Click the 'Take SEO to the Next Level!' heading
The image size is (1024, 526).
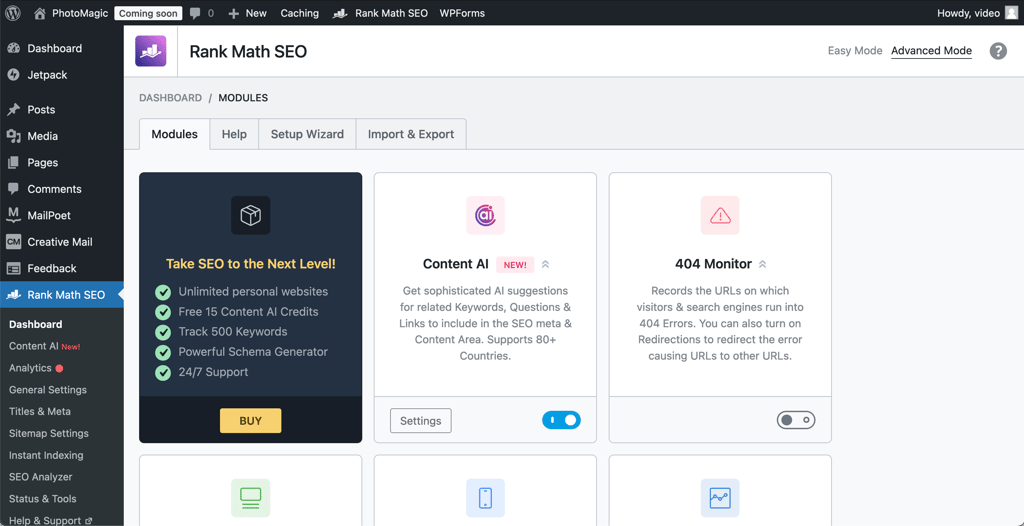click(251, 264)
